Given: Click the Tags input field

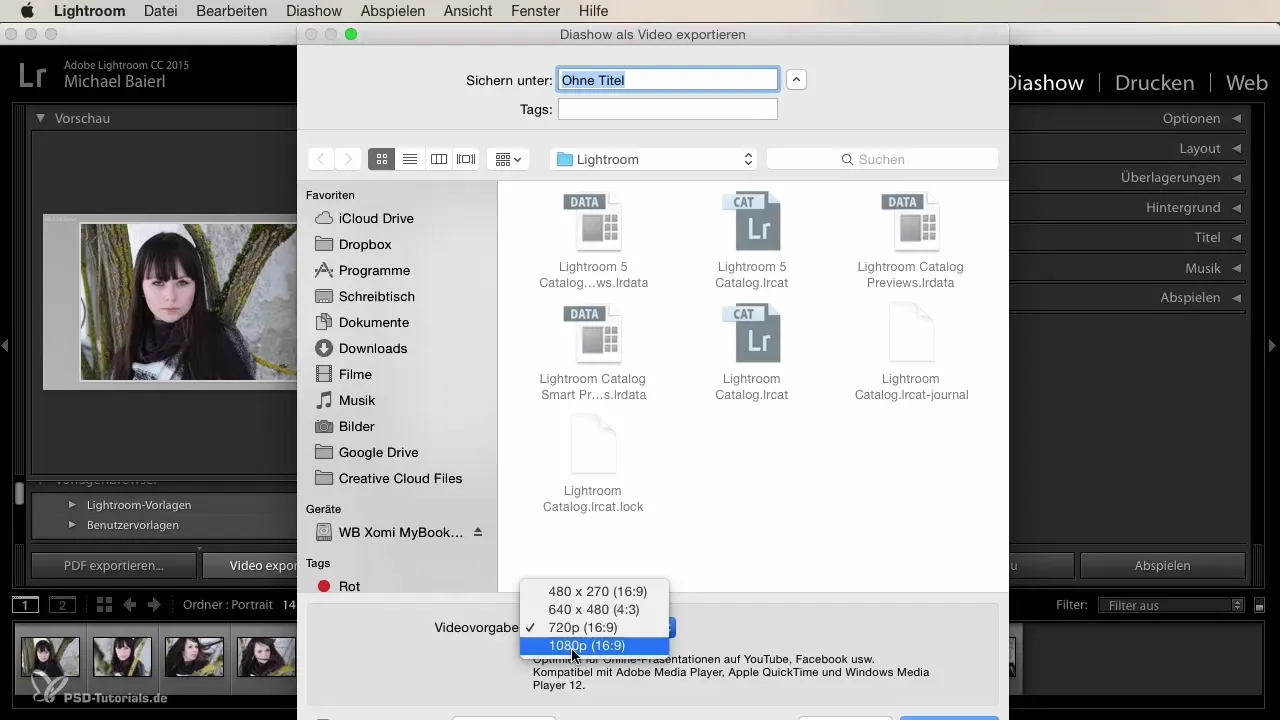Looking at the screenshot, I should [x=668, y=109].
